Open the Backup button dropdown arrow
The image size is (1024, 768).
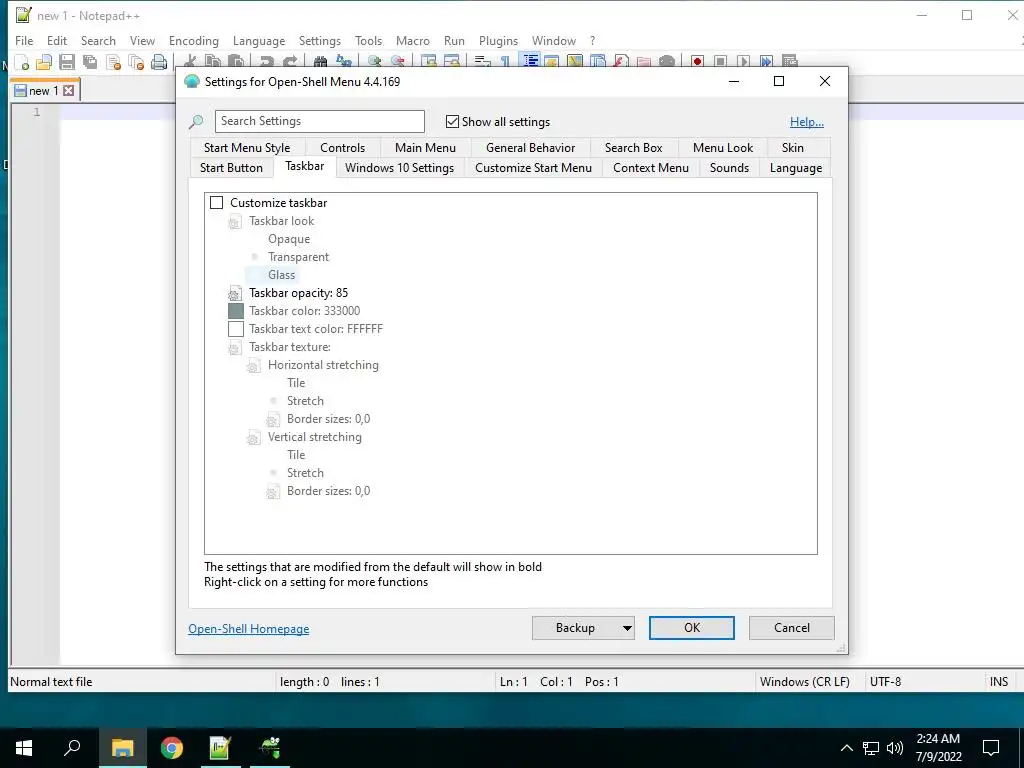coord(627,628)
